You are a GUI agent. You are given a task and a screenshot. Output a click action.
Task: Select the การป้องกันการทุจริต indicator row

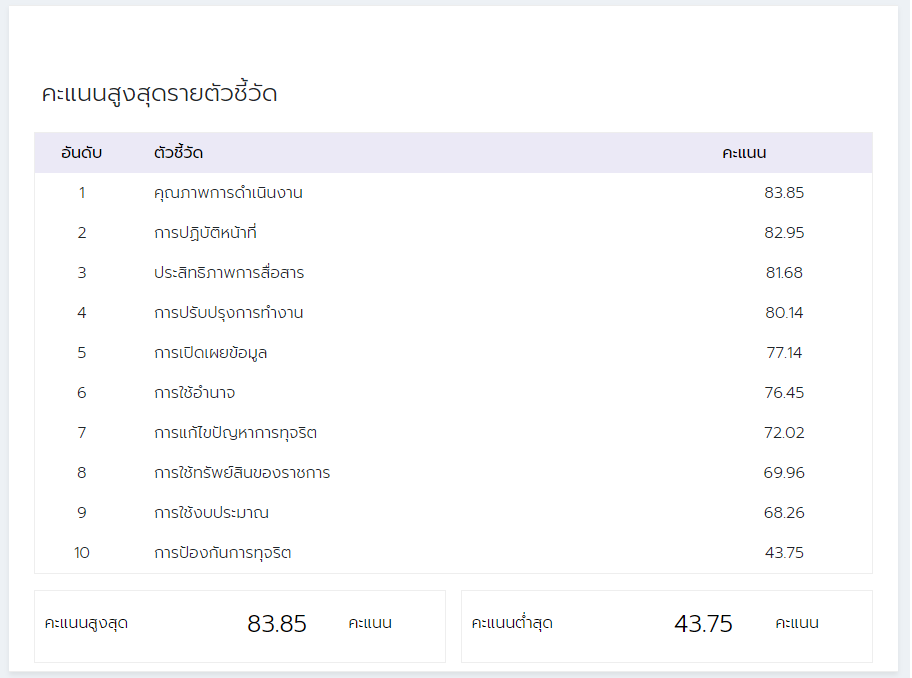tap(223, 553)
